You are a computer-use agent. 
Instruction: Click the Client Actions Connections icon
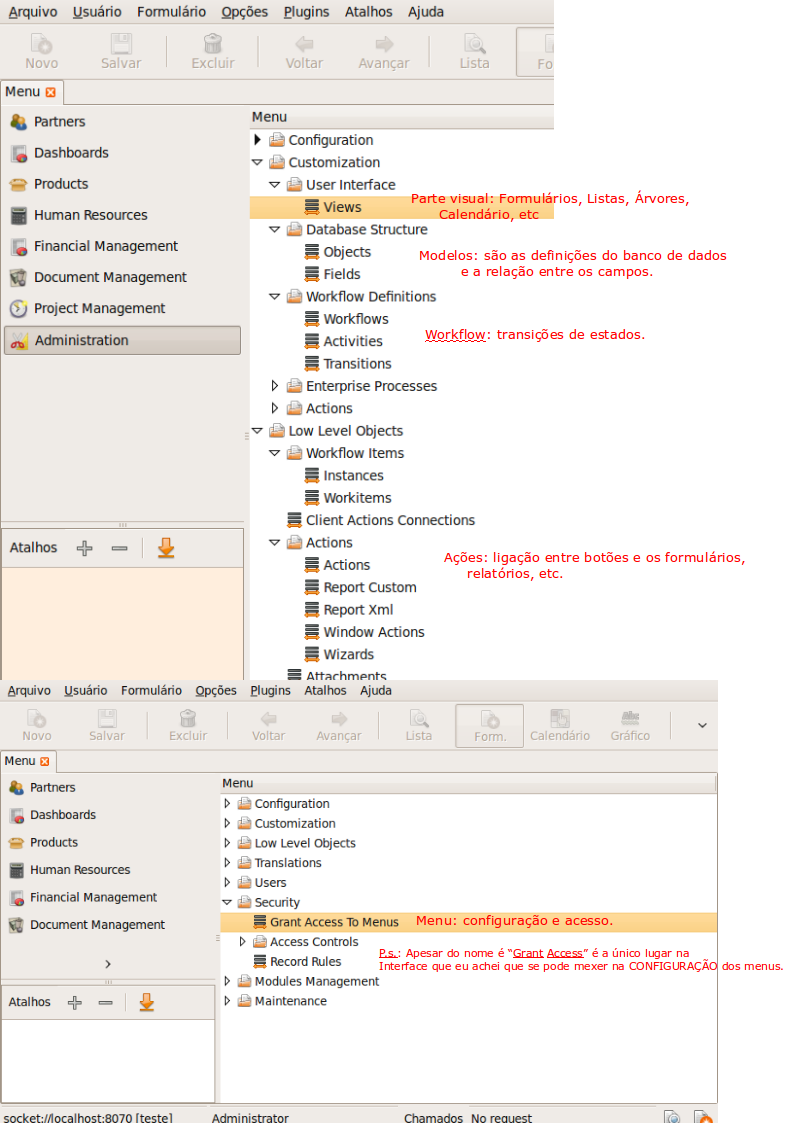294,520
